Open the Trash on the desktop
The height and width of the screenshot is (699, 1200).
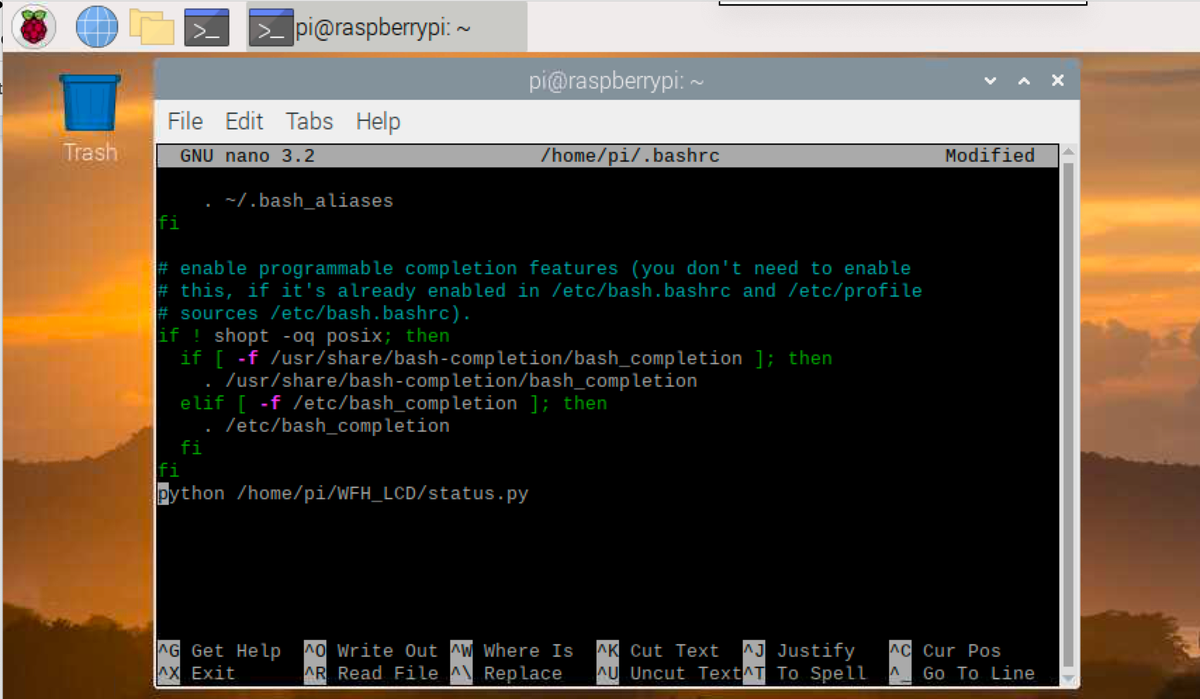pos(88,105)
